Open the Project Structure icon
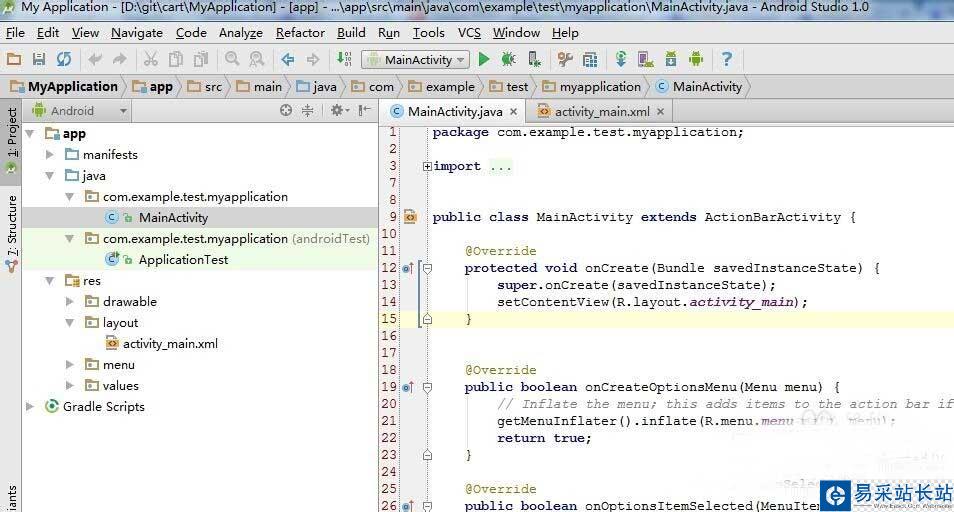 [x=590, y=59]
